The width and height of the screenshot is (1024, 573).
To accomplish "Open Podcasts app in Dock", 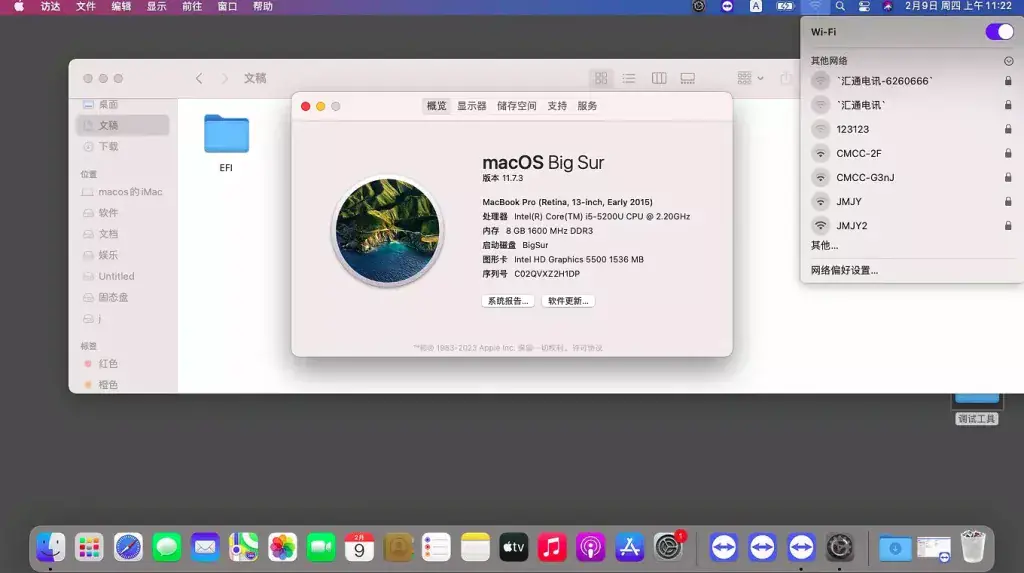I will [x=590, y=547].
